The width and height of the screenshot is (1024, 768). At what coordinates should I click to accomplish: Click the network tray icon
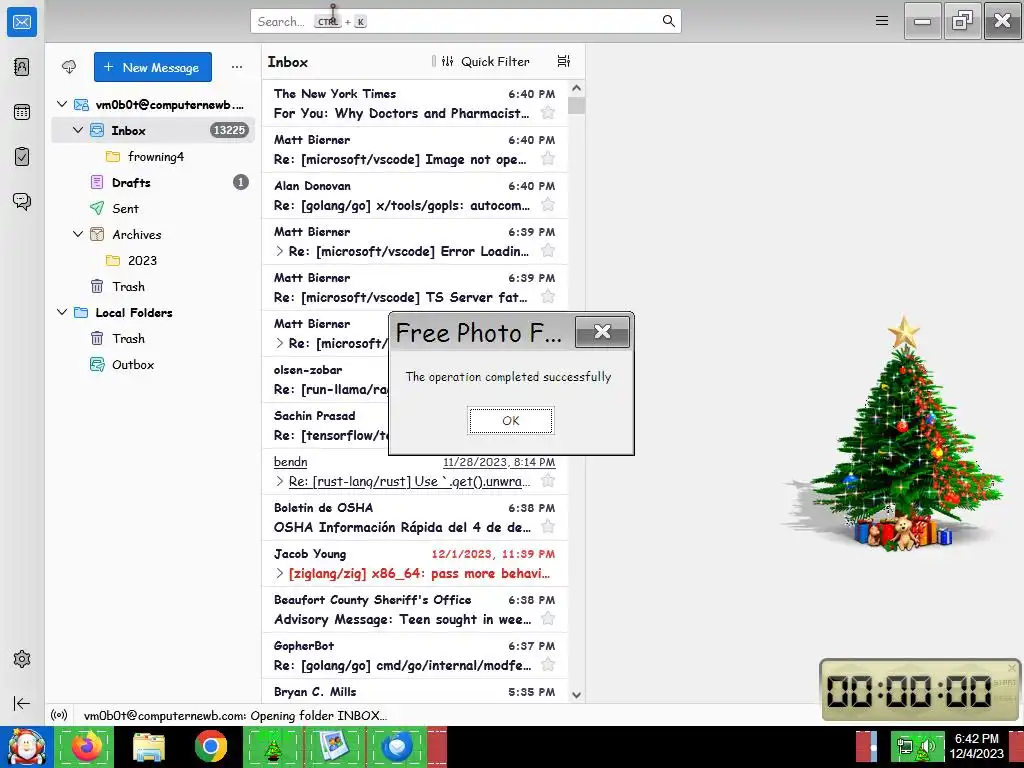pos(904,746)
